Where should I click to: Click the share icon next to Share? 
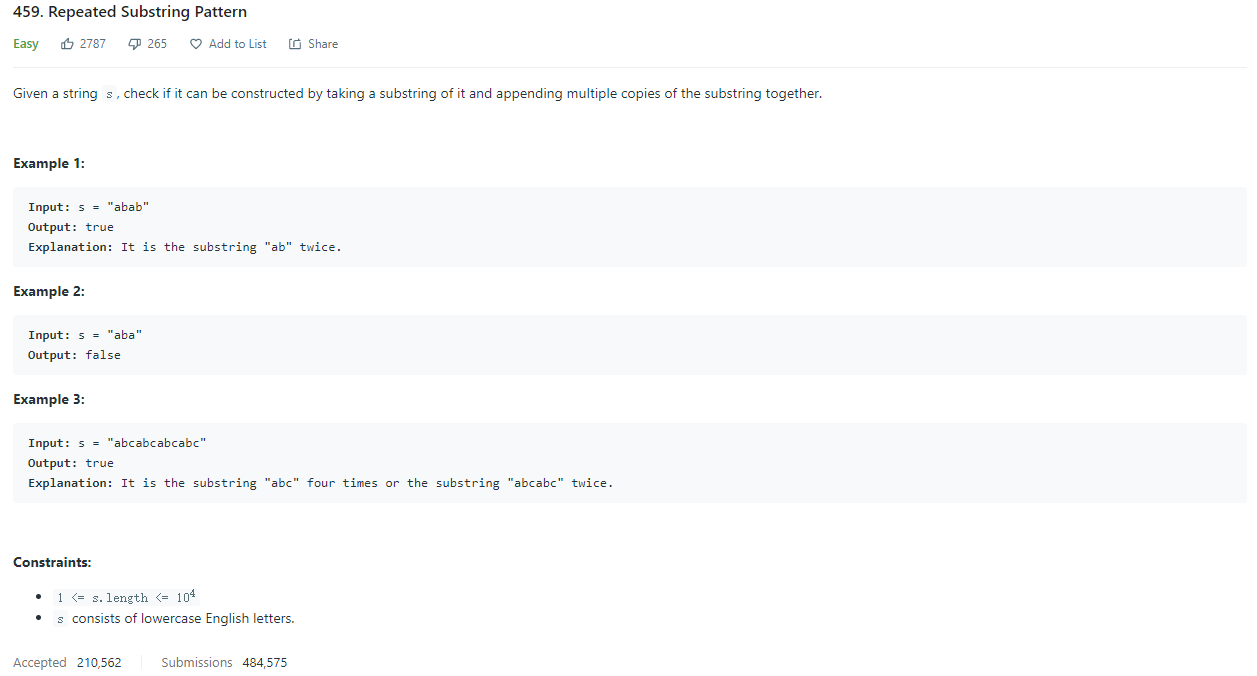pyautogui.click(x=295, y=44)
